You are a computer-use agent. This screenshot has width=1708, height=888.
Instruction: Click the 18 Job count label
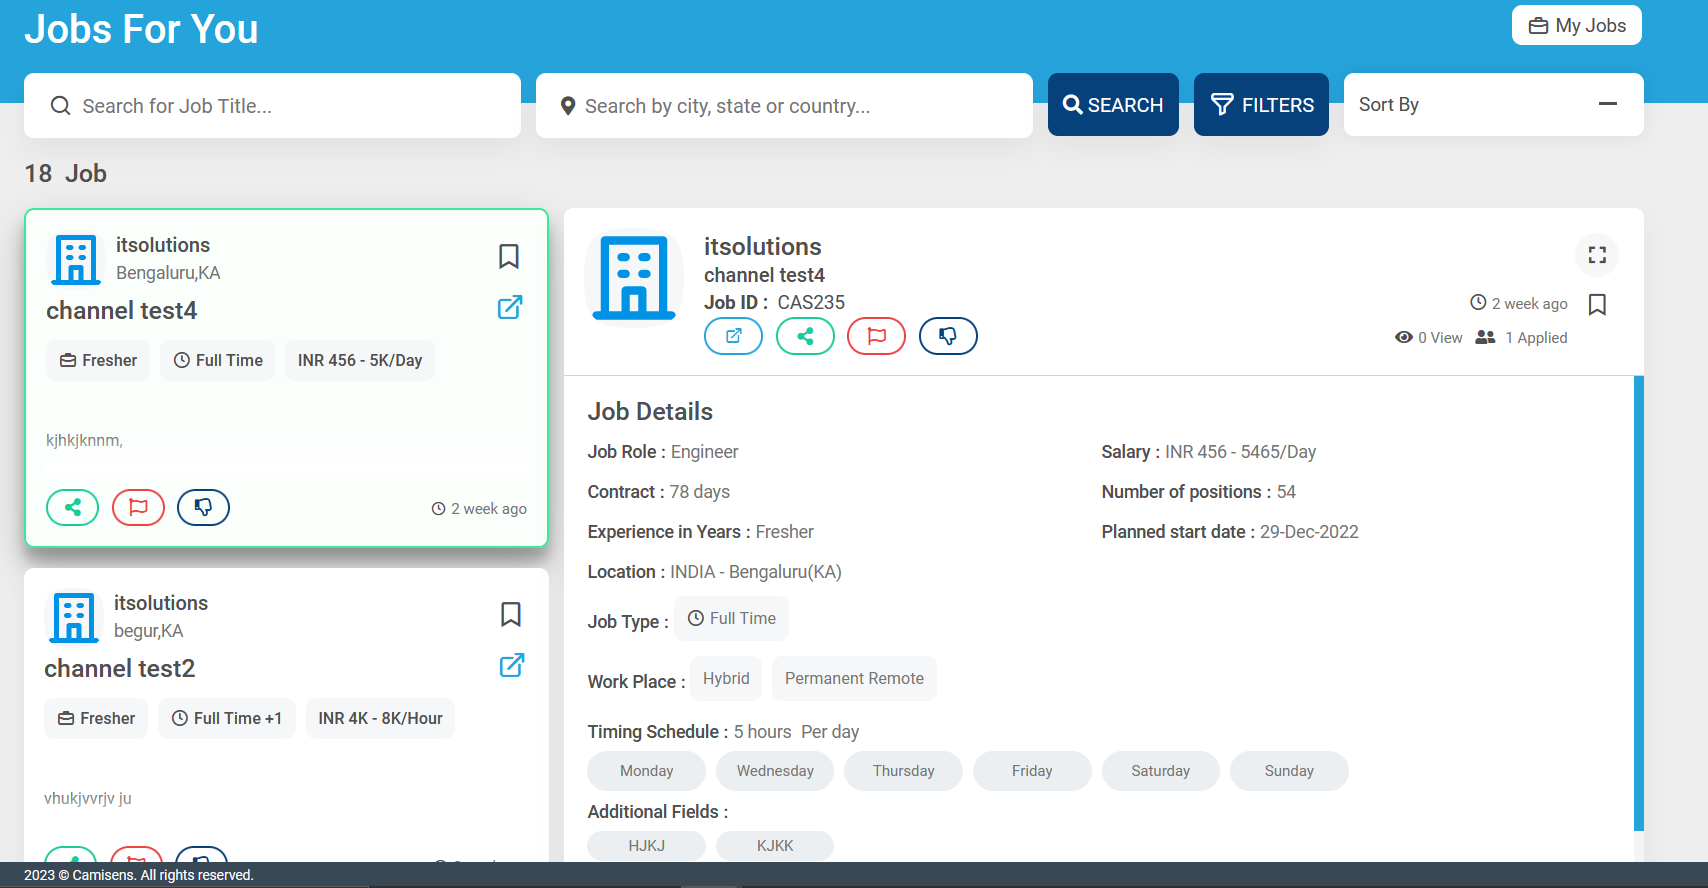coord(65,174)
